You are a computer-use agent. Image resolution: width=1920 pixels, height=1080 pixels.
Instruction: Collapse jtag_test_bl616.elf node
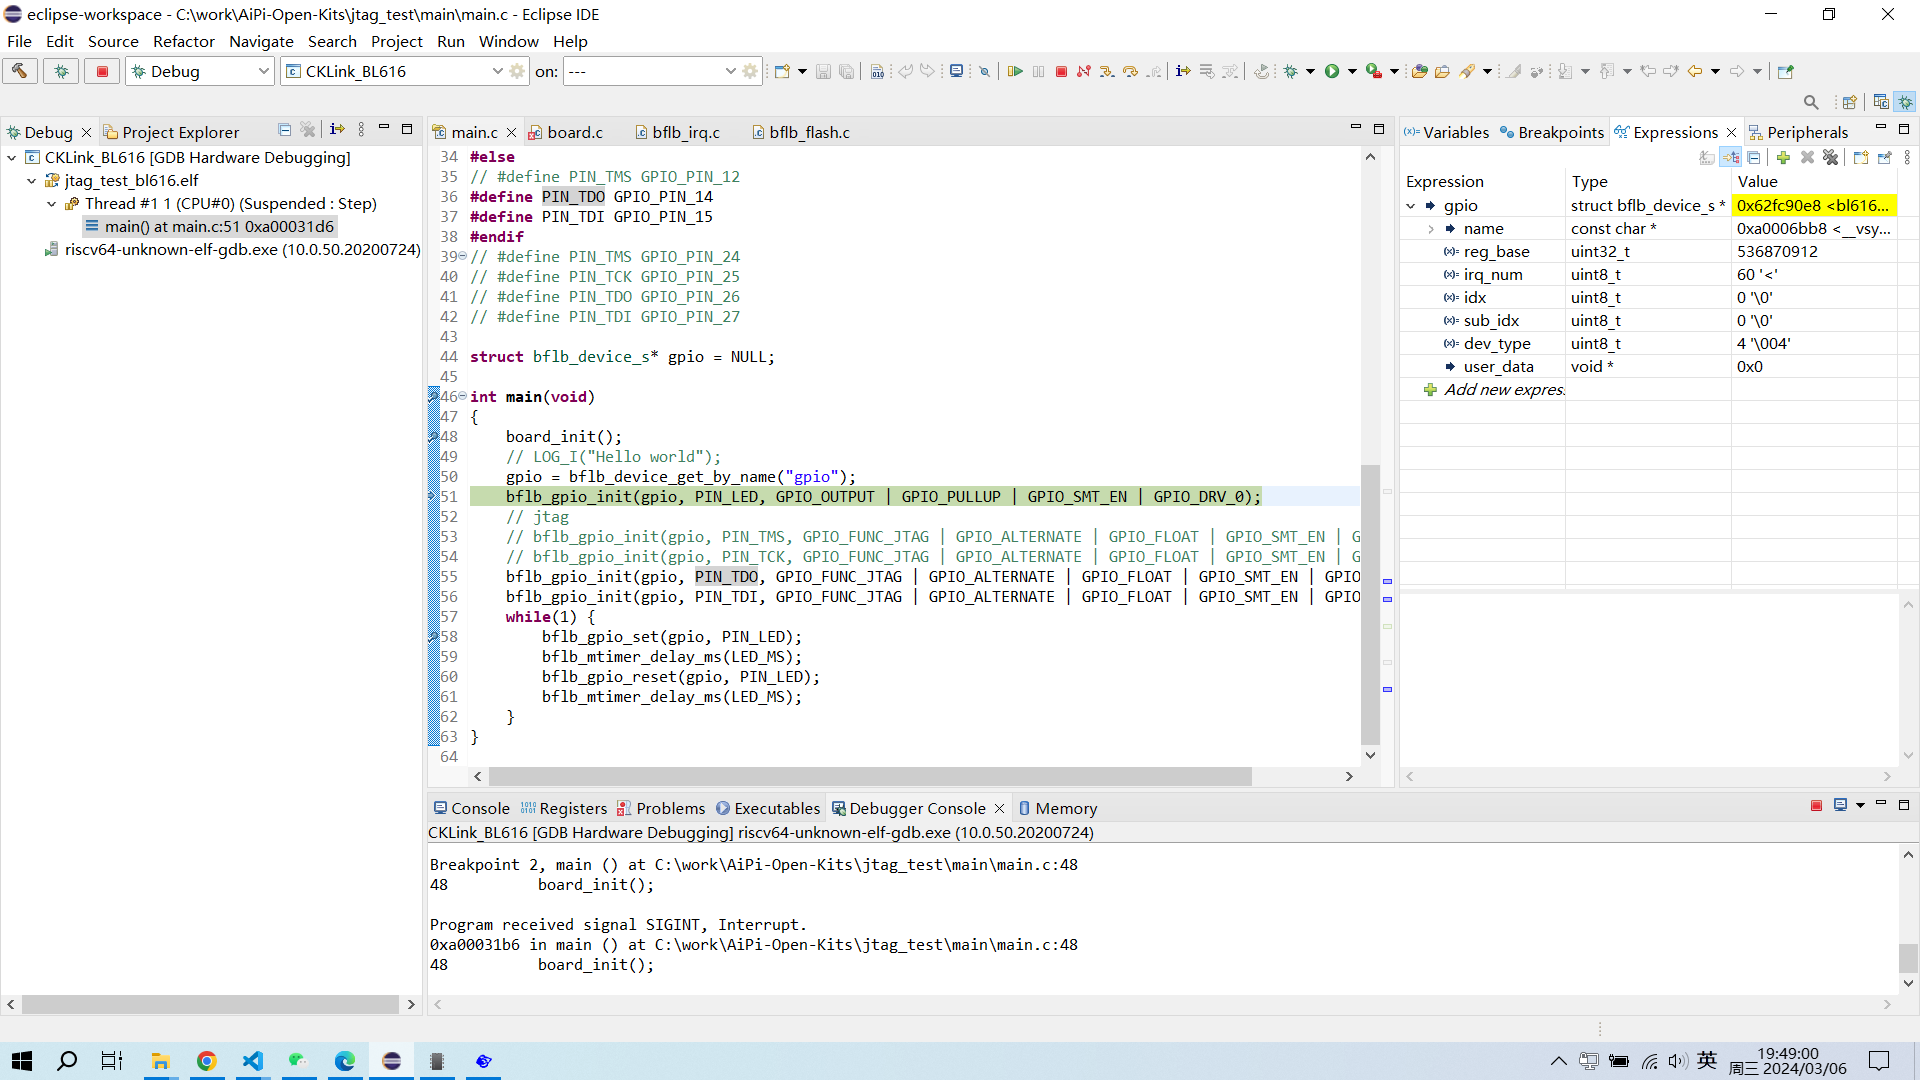tap(32, 181)
